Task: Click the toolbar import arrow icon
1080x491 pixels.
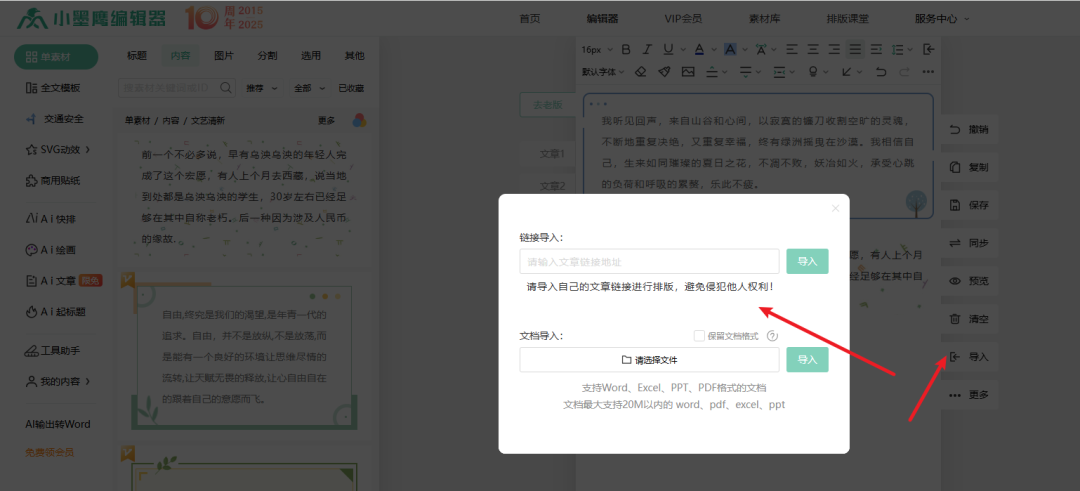Action: coord(928,50)
